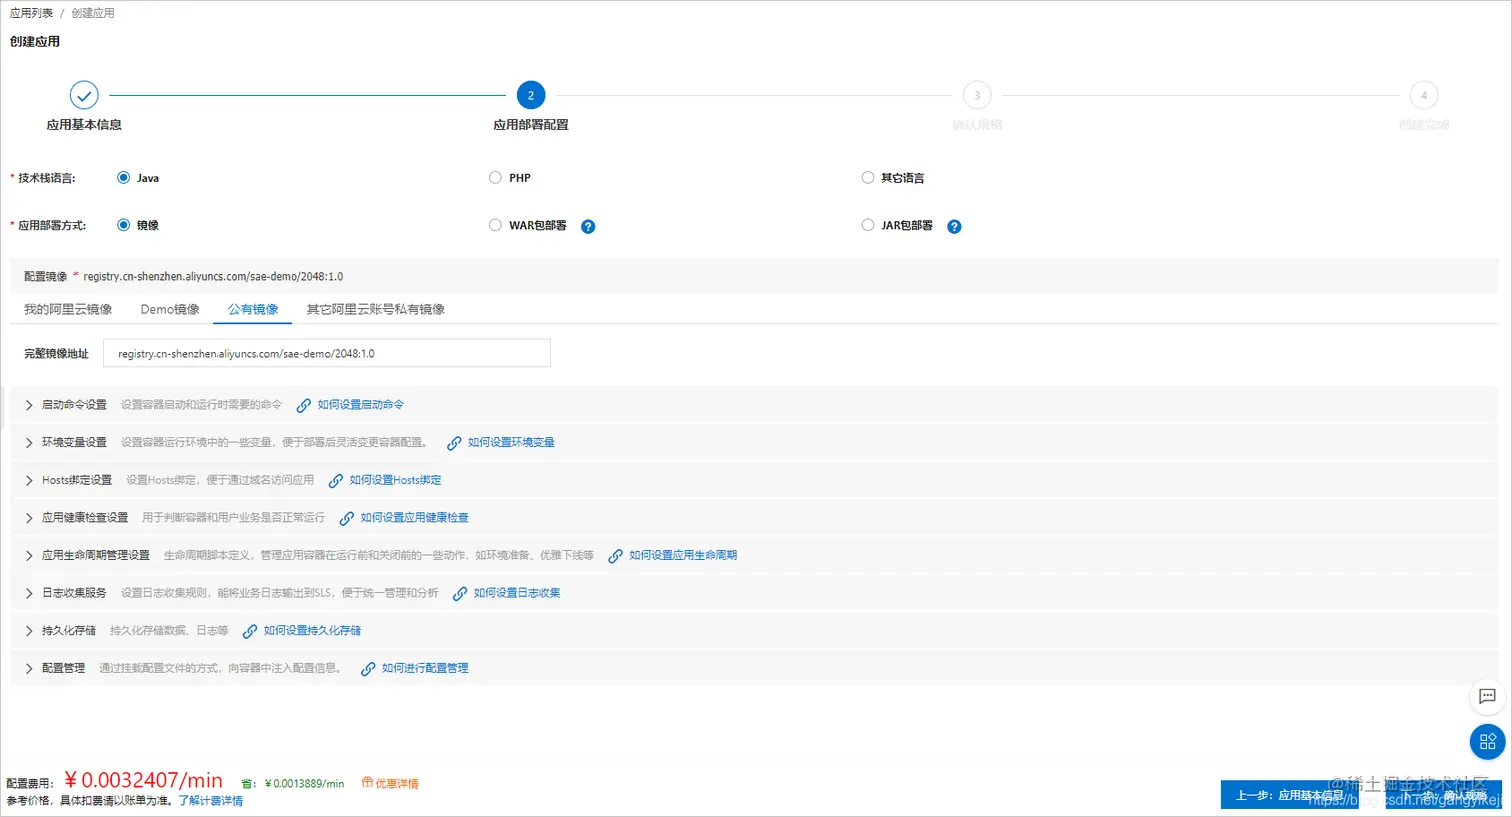
Task: Open 如何设置启动命令 help link
Action: tap(360, 405)
